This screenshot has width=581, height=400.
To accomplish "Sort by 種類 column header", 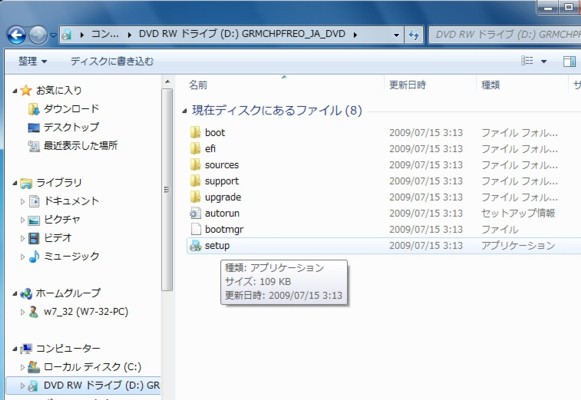I will click(490, 85).
